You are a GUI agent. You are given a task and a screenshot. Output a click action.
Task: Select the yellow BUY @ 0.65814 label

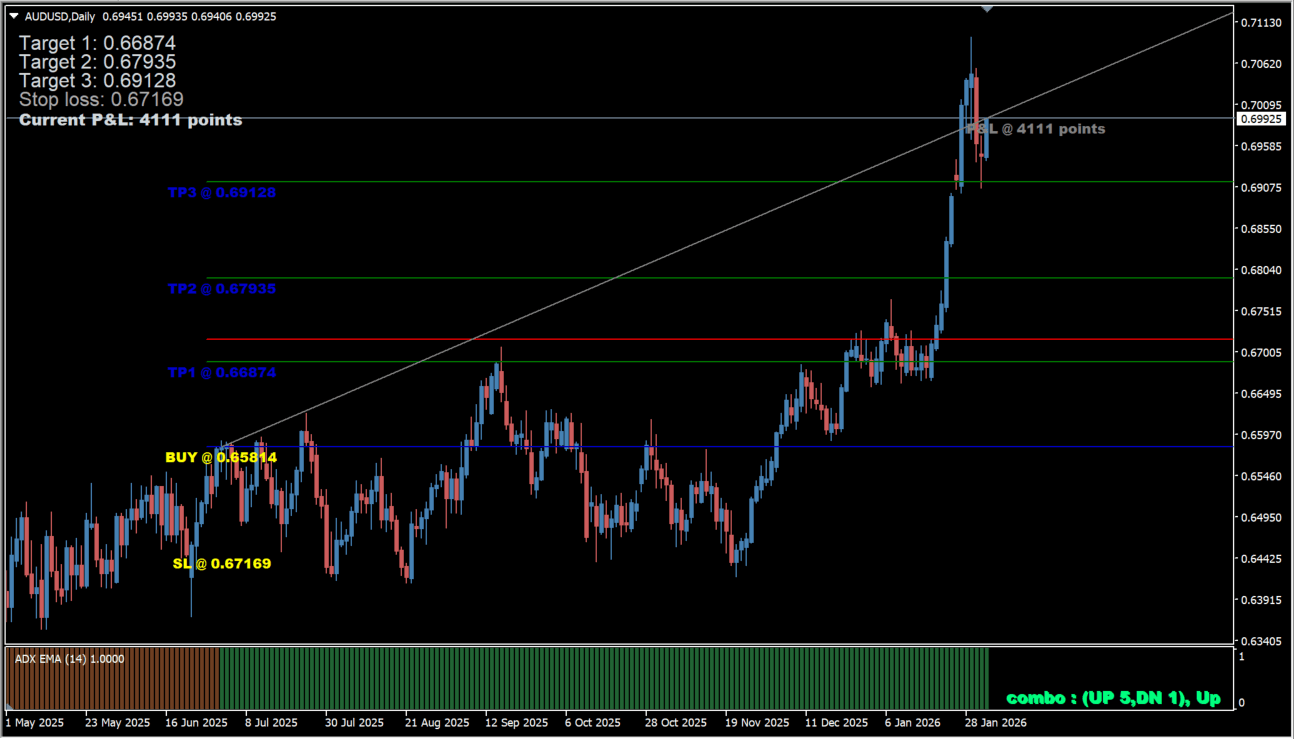click(221, 457)
